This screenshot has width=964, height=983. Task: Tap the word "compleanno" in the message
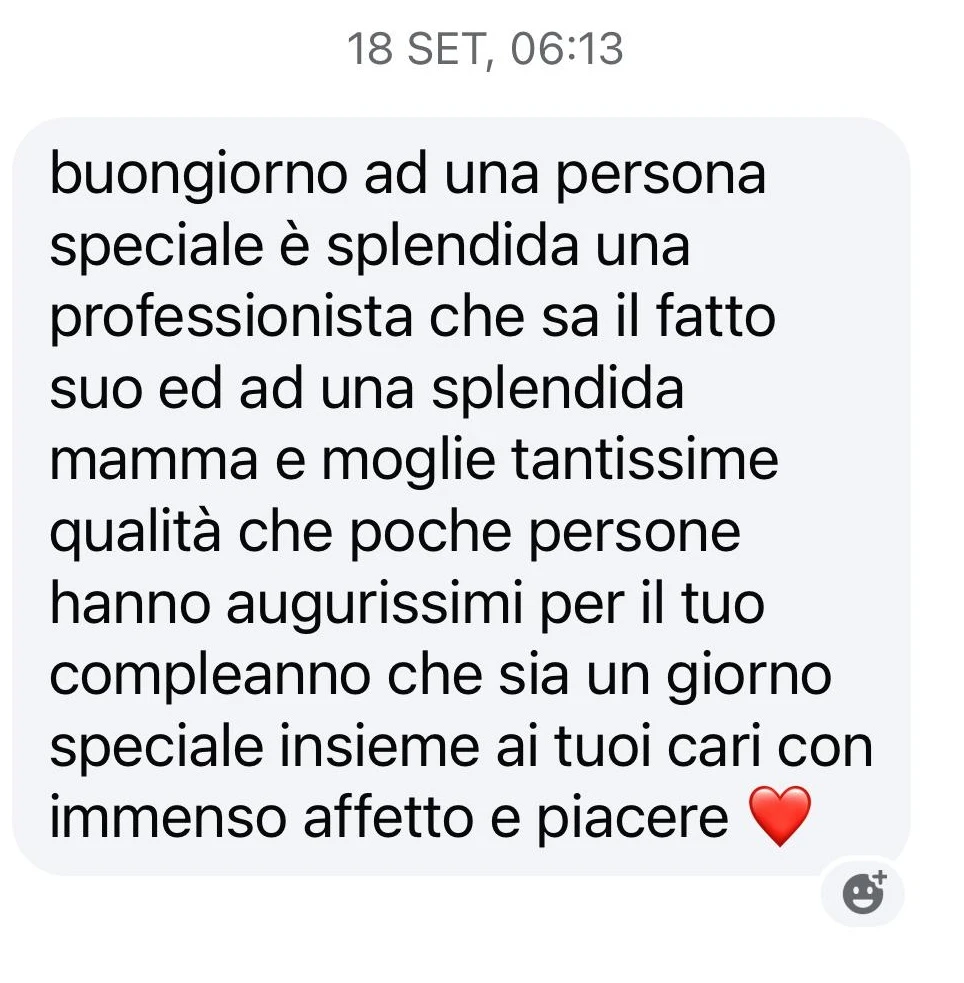209,677
